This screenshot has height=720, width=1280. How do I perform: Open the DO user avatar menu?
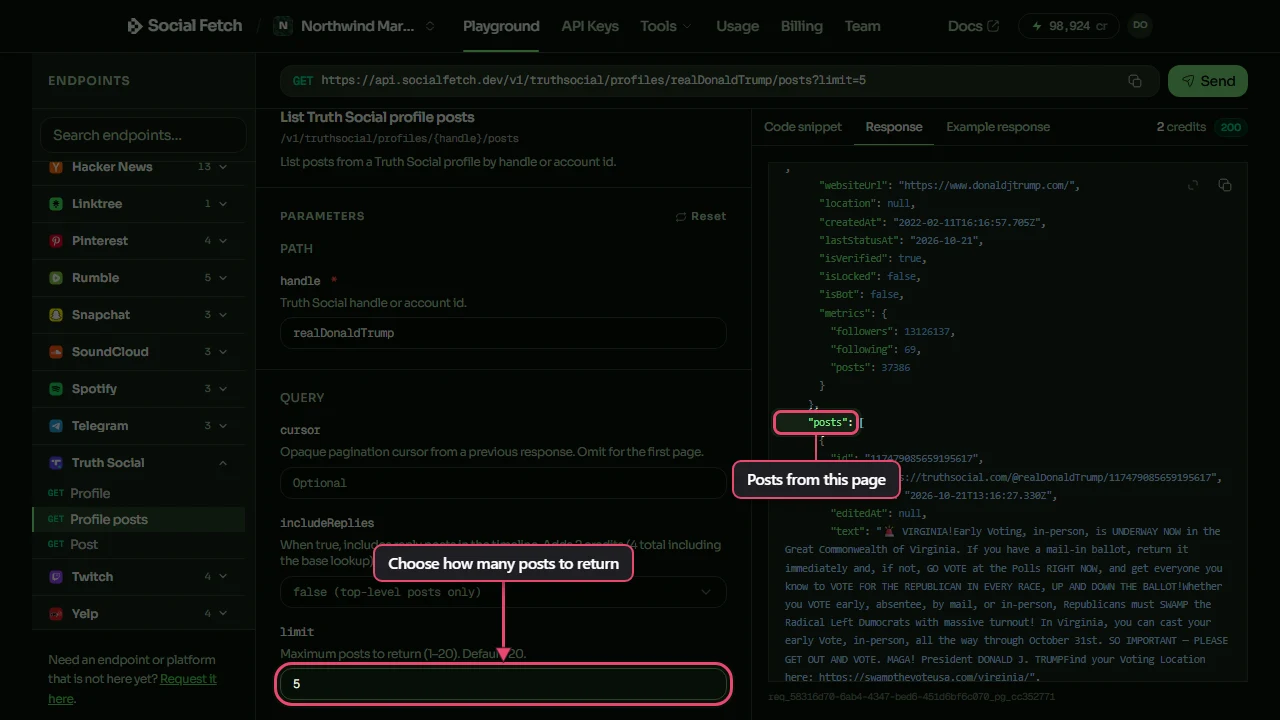click(x=1139, y=26)
